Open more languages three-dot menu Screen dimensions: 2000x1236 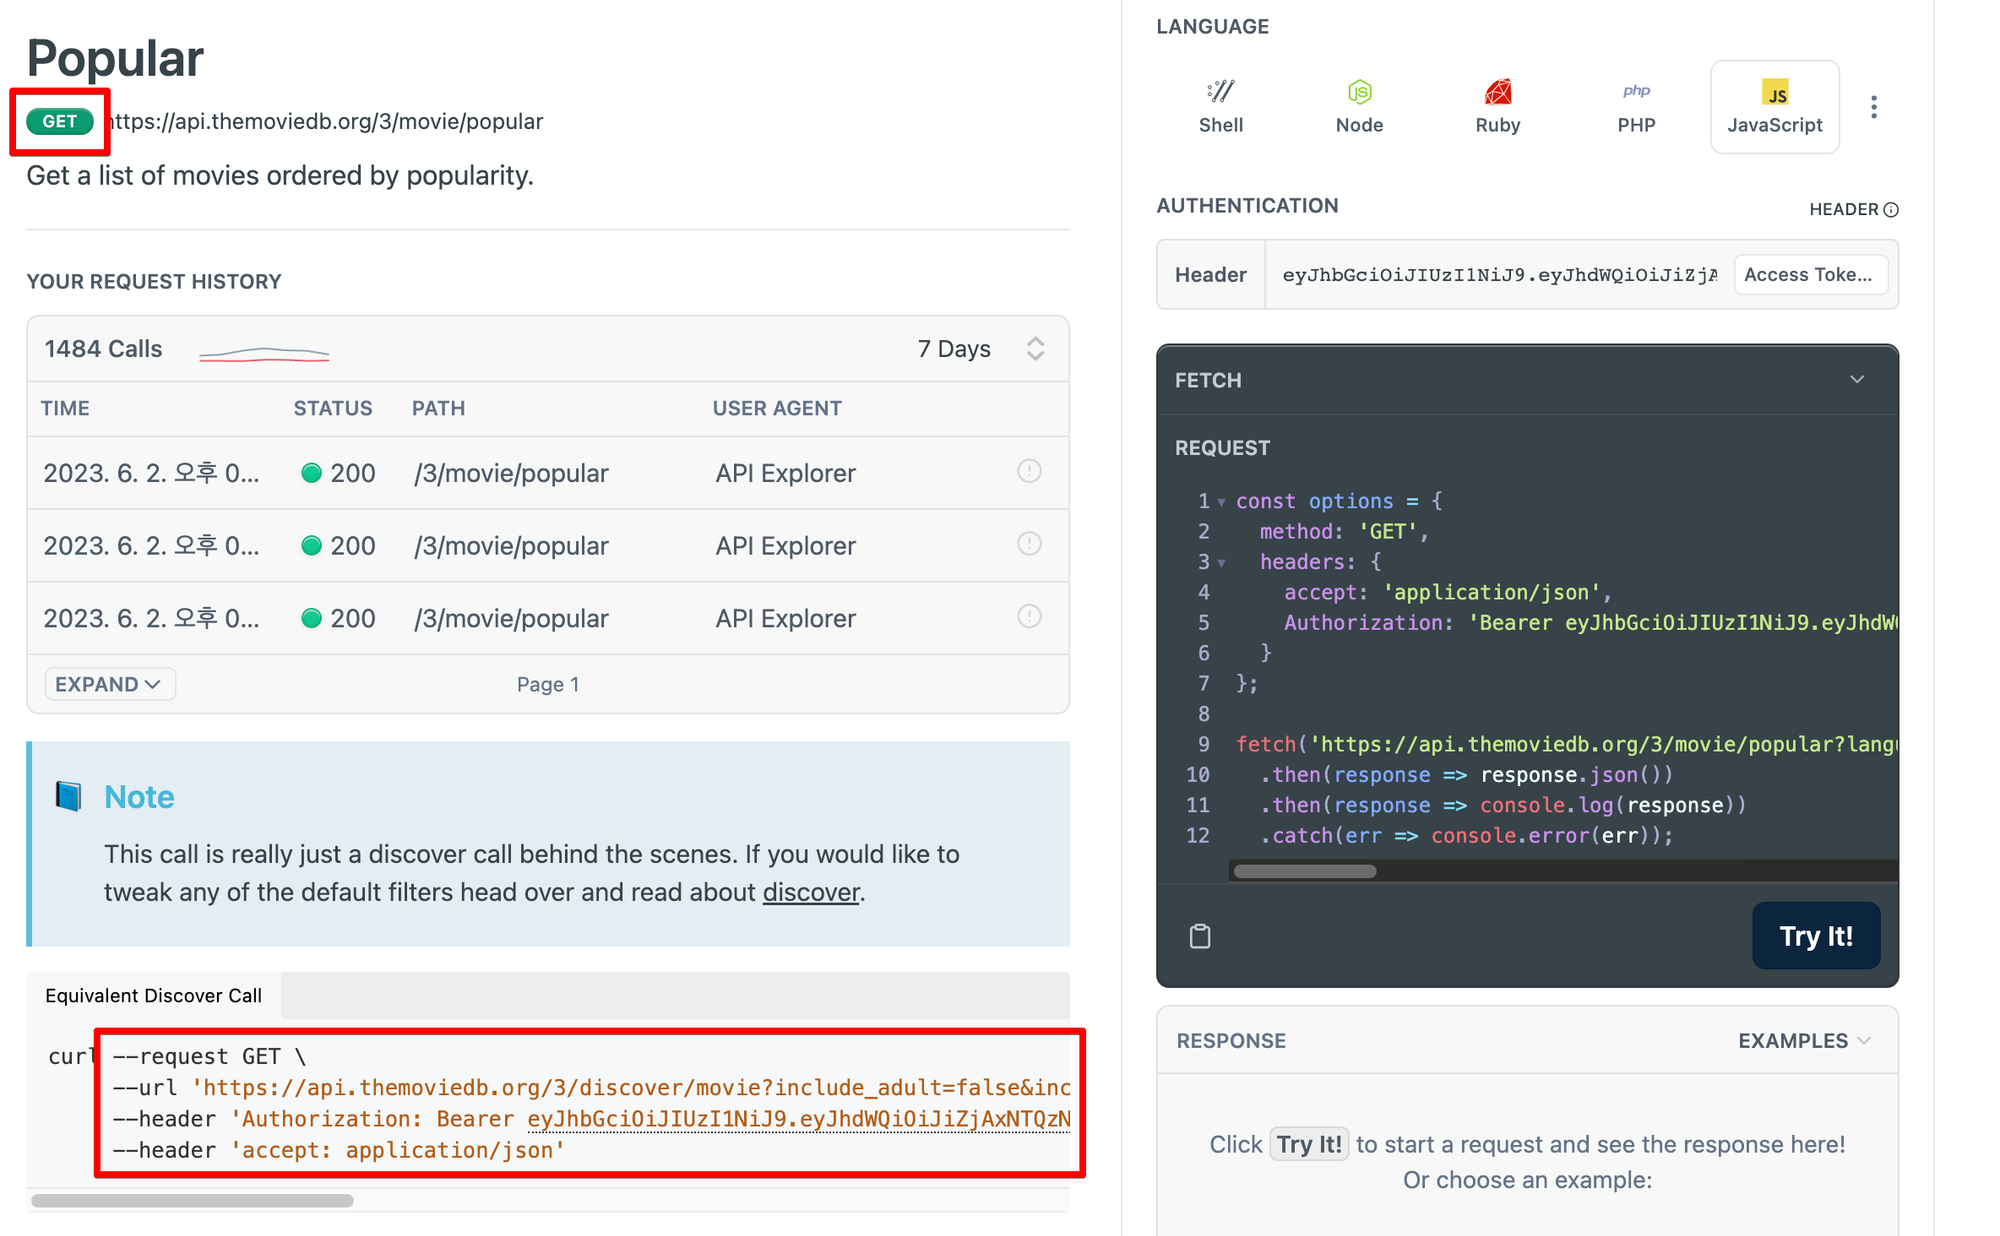coord(1873,107)
